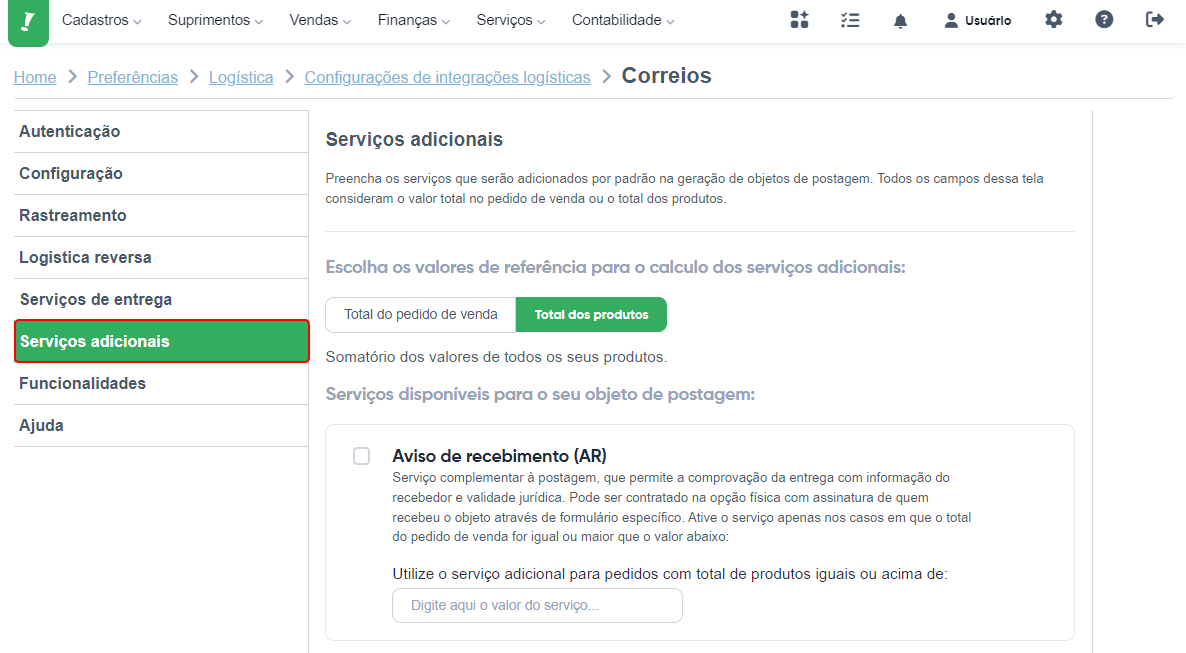Open the help question mark icon

coord(1104,20)
